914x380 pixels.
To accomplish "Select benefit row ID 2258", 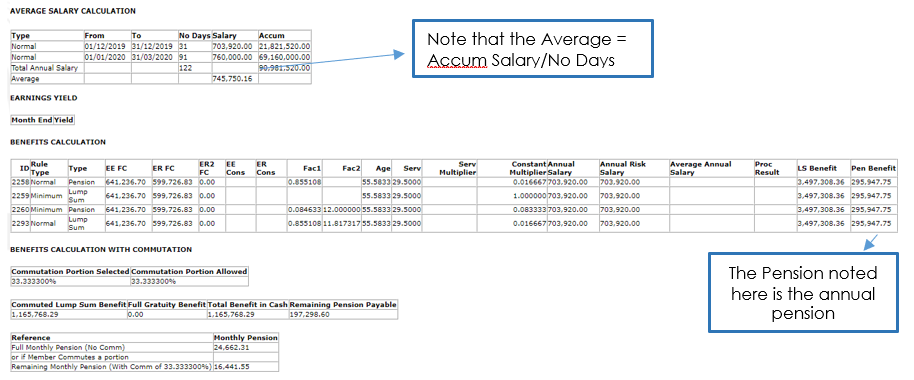I will point(20,182).
